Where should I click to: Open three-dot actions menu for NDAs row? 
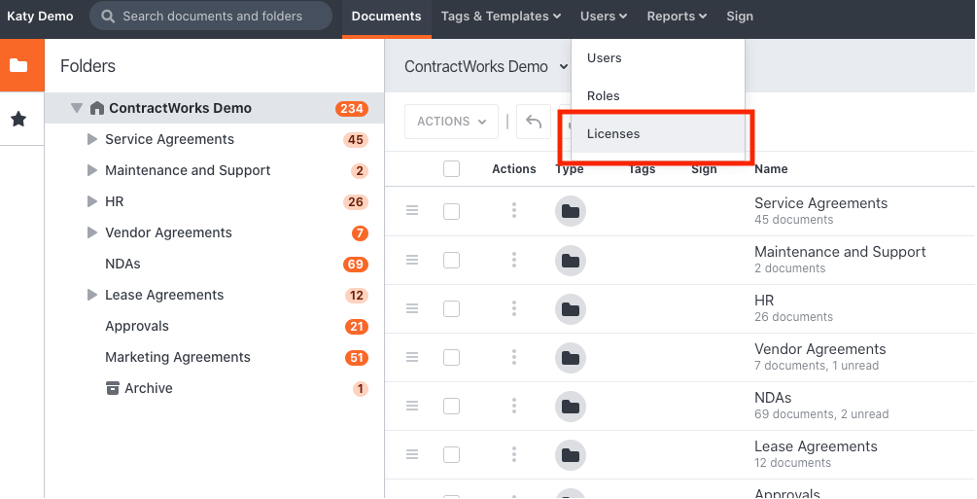point(514,406)
